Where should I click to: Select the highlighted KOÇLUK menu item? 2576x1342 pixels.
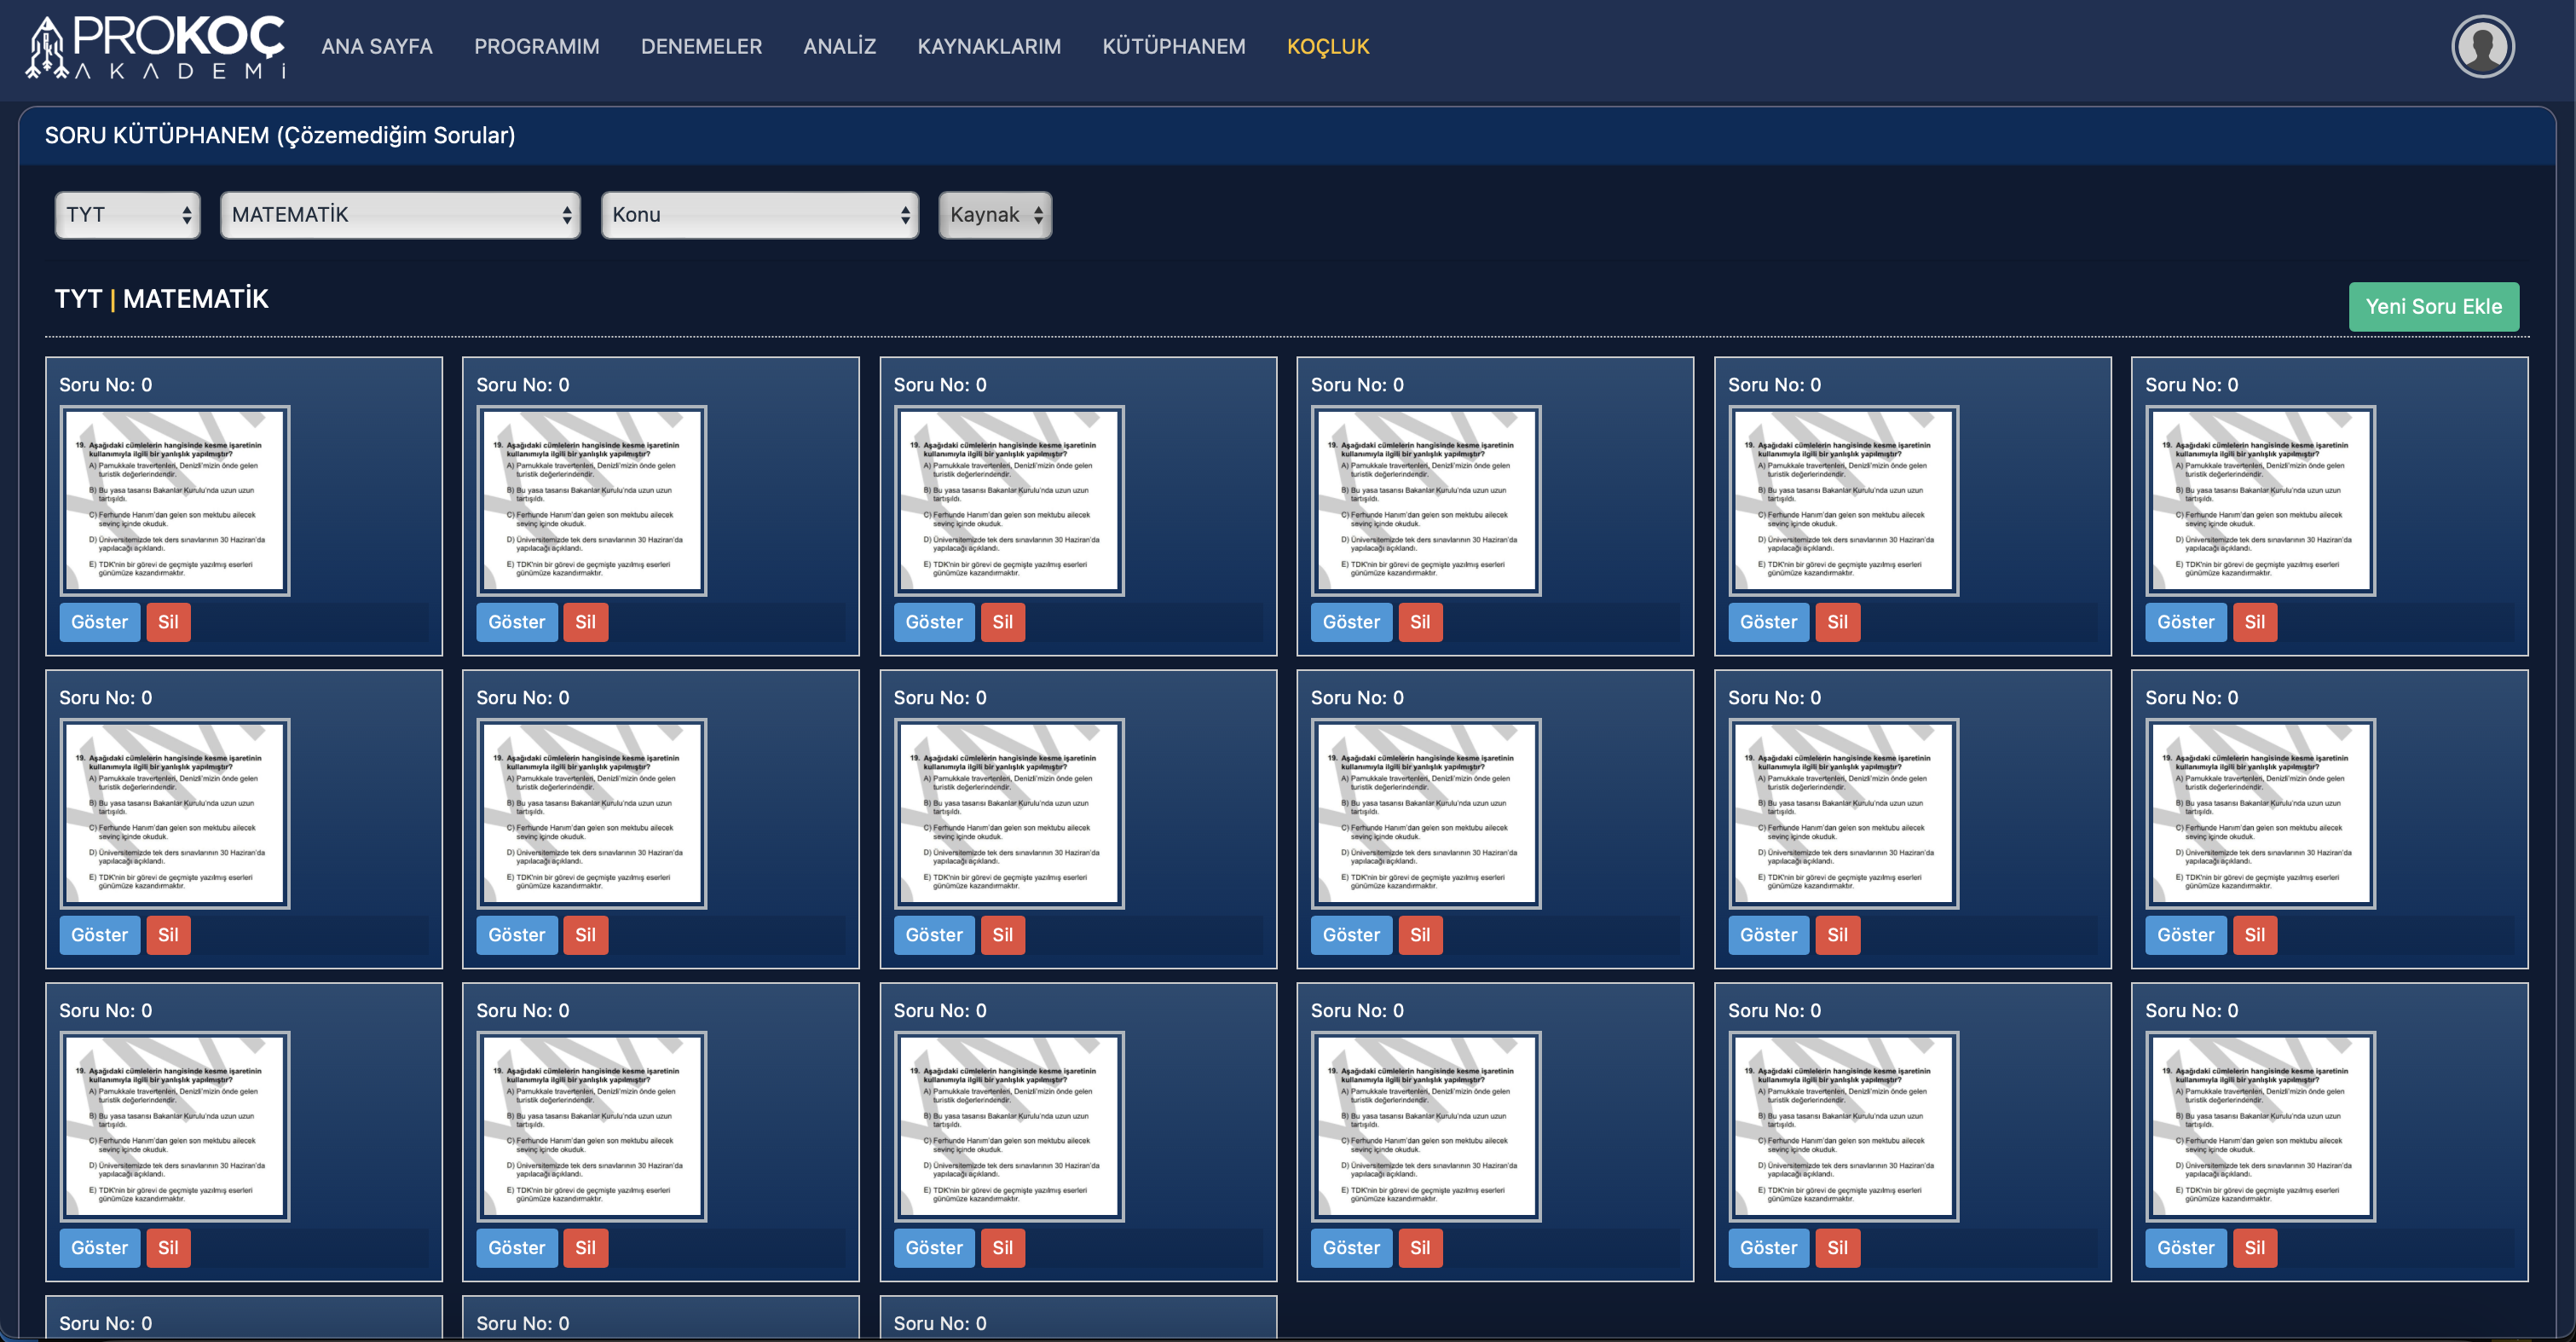click(1327, 46)
